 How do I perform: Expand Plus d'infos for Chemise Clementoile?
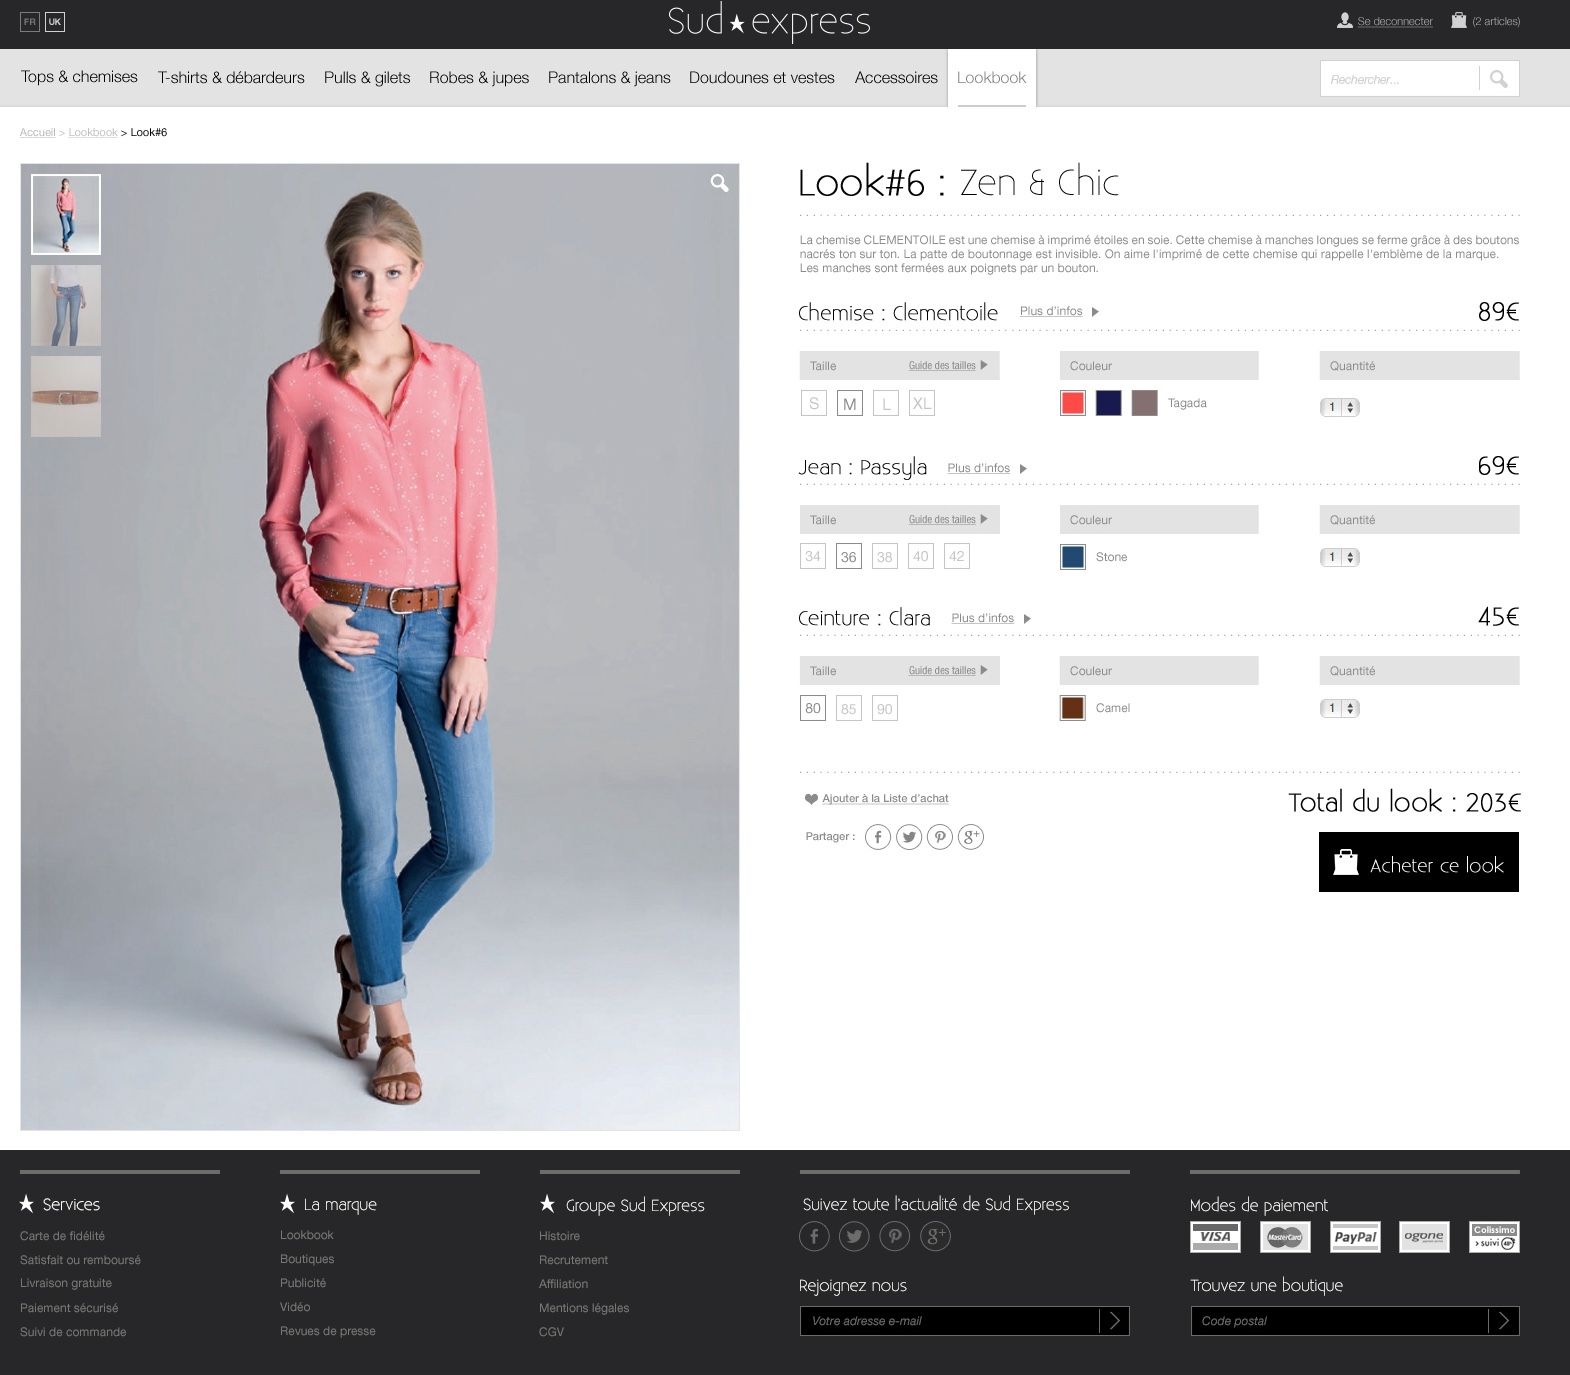click(x=1059, y=311)
